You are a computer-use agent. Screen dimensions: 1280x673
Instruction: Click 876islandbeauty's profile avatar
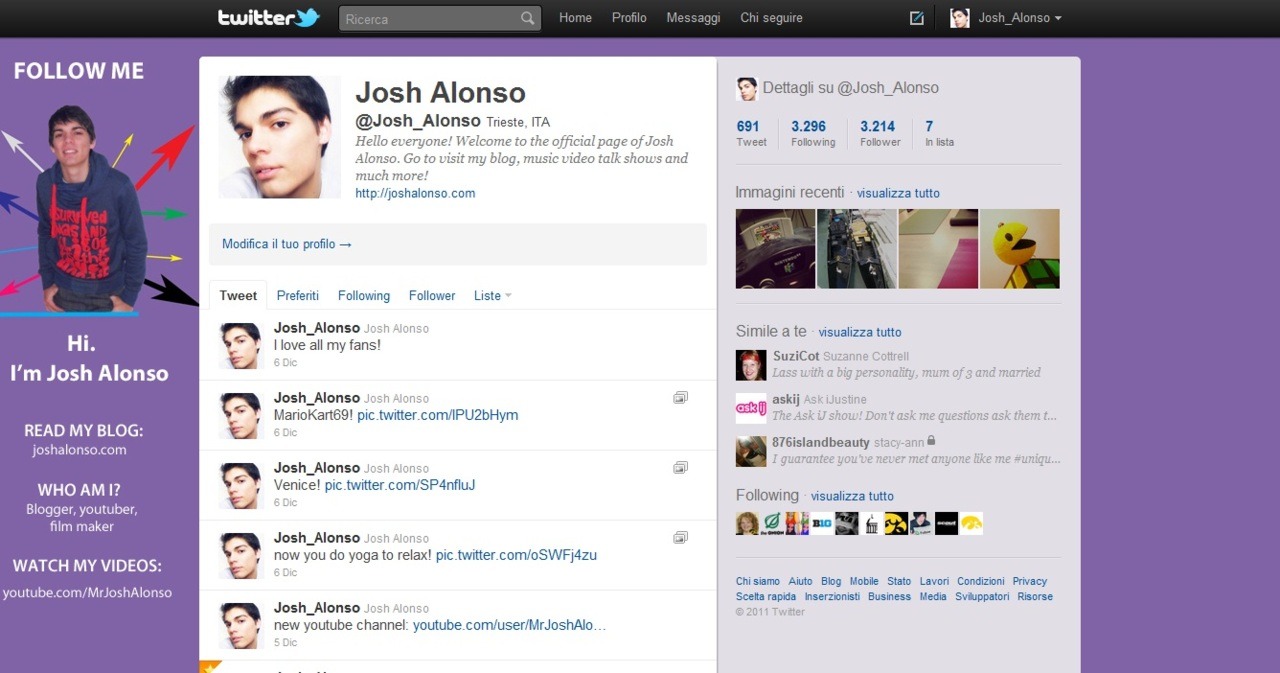pos(751,451)
